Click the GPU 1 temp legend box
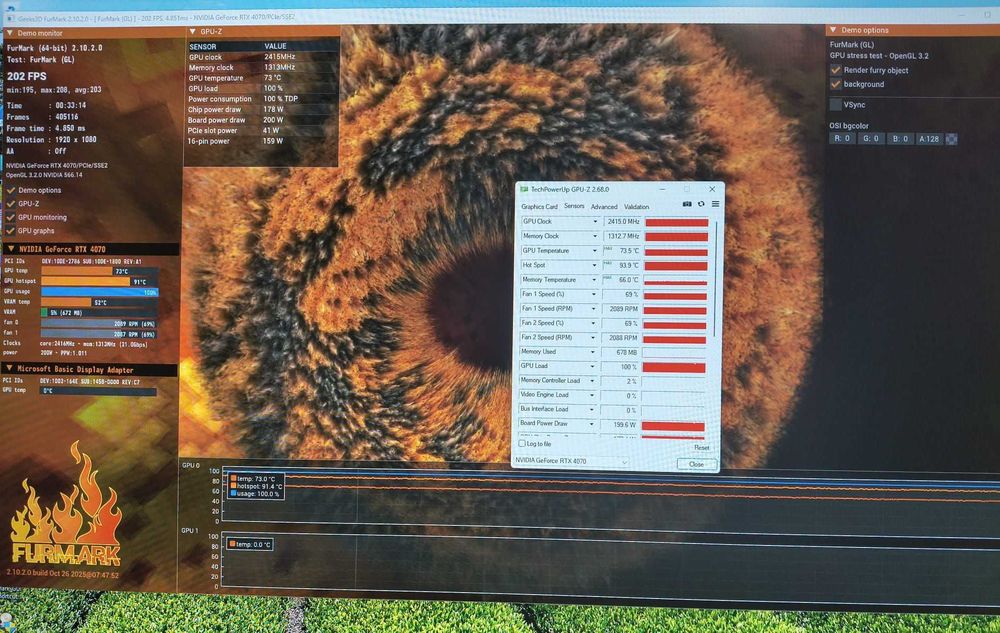The width and height of the screenshot is (1000, 633). [x=250, y=544]
